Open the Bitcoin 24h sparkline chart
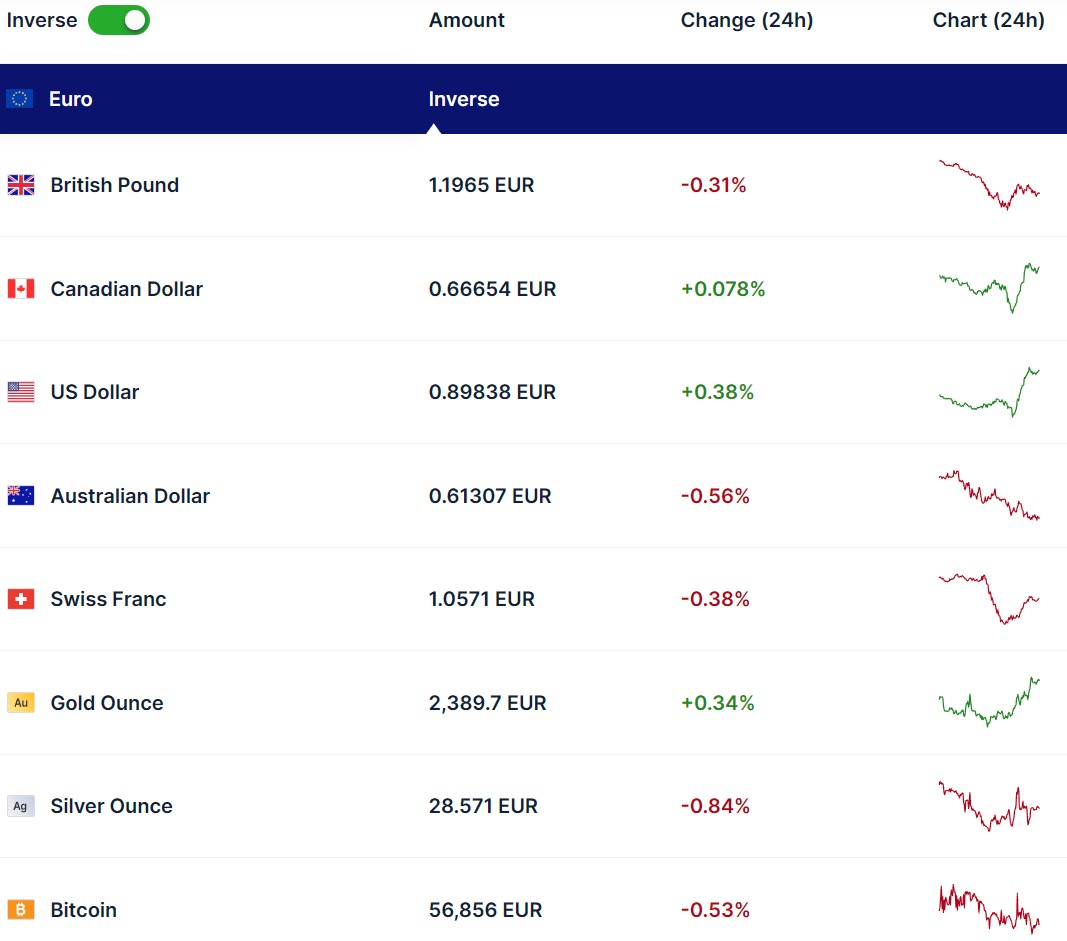Screen dimensions: 1067x941 pyautogui.click(x=989, y=908)
